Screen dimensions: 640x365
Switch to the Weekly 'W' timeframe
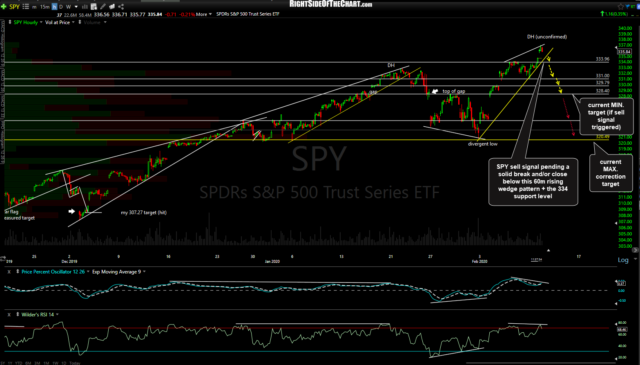point(68,7)
